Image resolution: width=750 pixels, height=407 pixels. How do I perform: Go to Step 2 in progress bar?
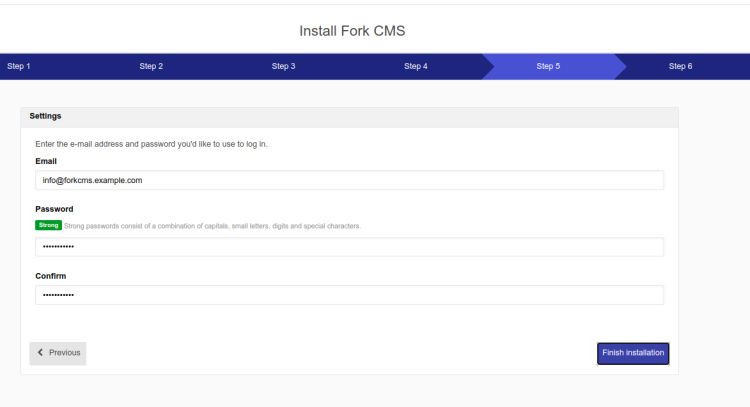click(x=151, y=66)
